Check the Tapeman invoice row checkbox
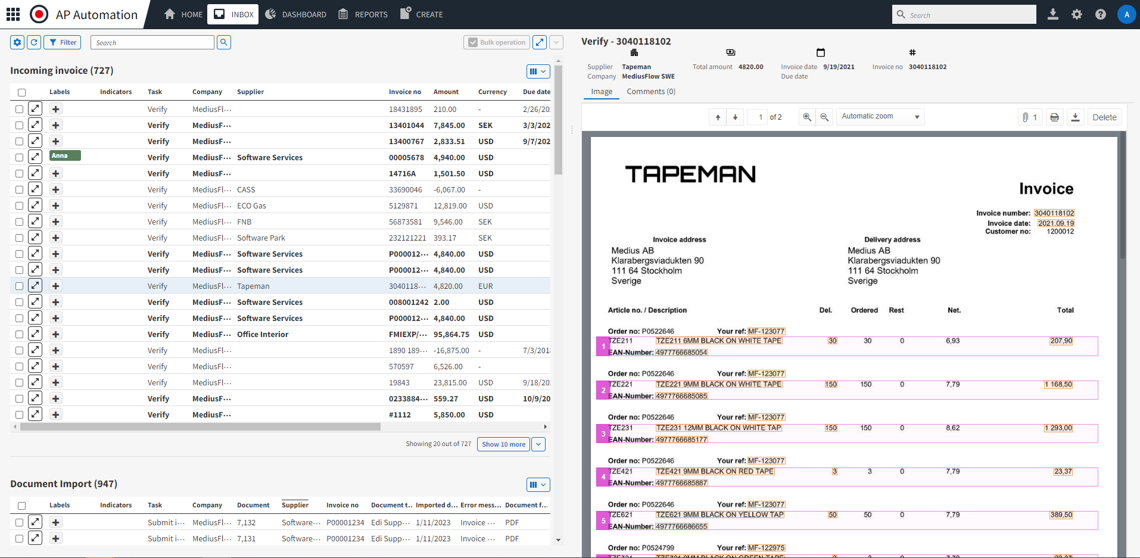The height and width of the screenshot is (558, 1140). [x=19, y=286]
